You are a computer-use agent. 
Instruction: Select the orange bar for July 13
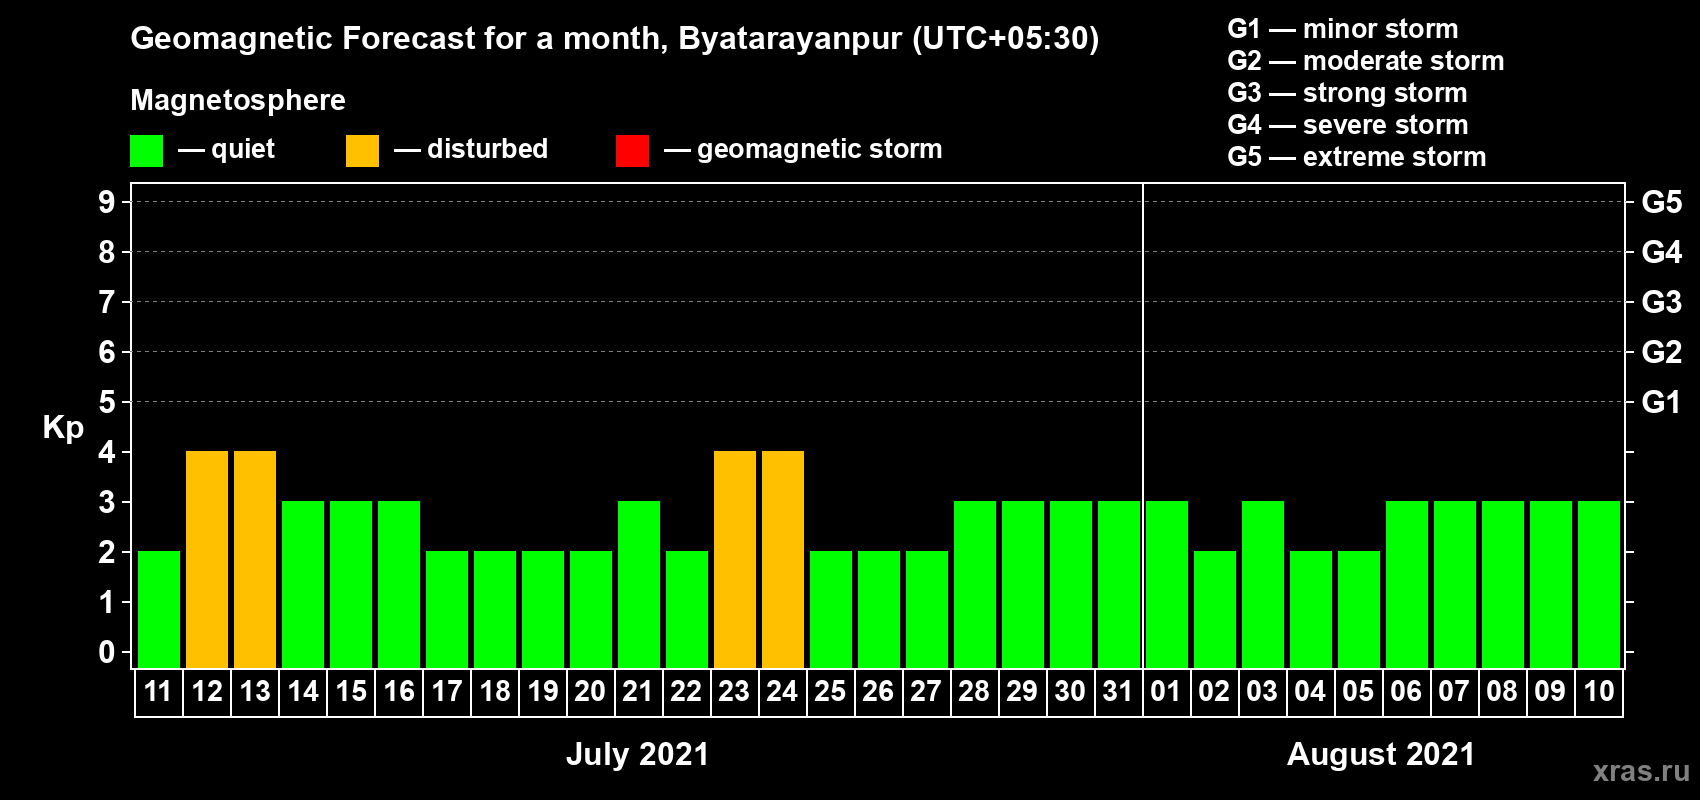255,559
